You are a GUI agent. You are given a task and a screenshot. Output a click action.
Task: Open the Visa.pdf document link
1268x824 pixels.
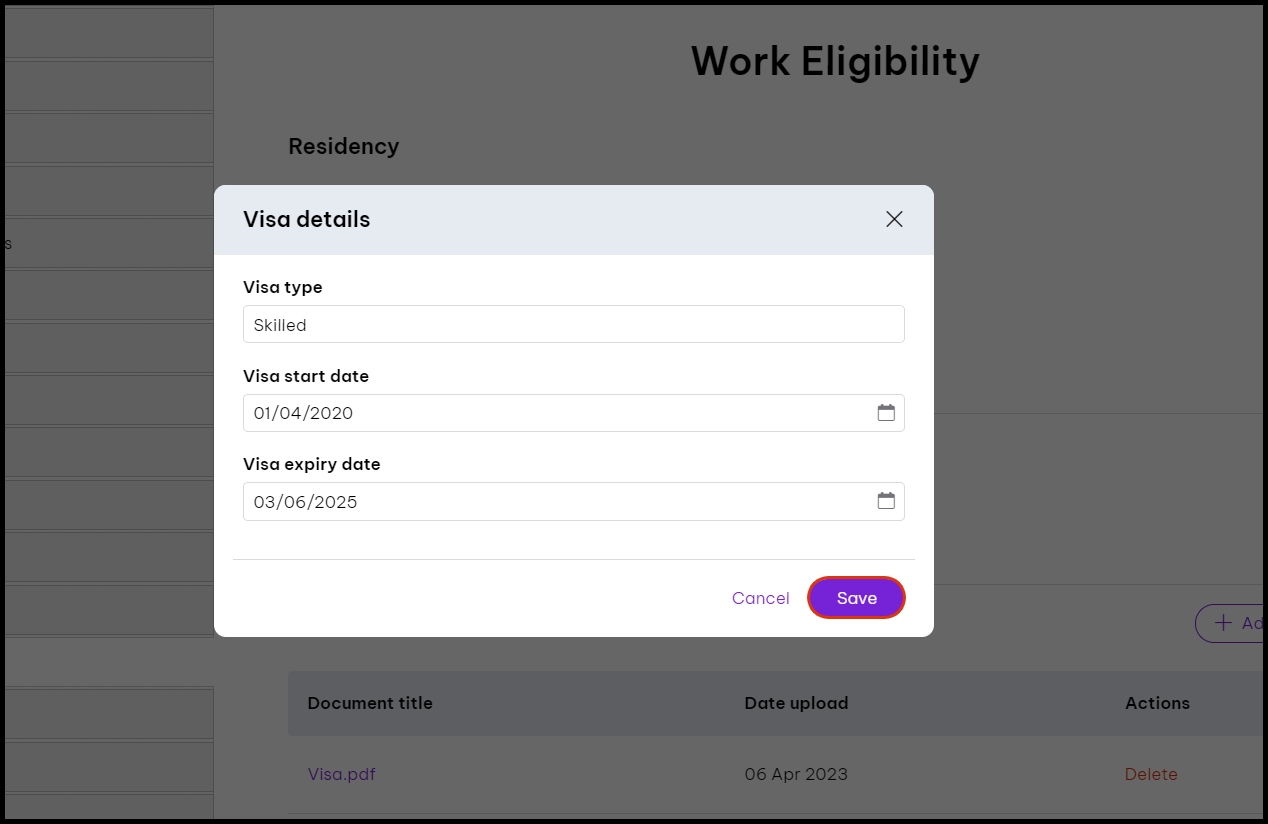342,774
